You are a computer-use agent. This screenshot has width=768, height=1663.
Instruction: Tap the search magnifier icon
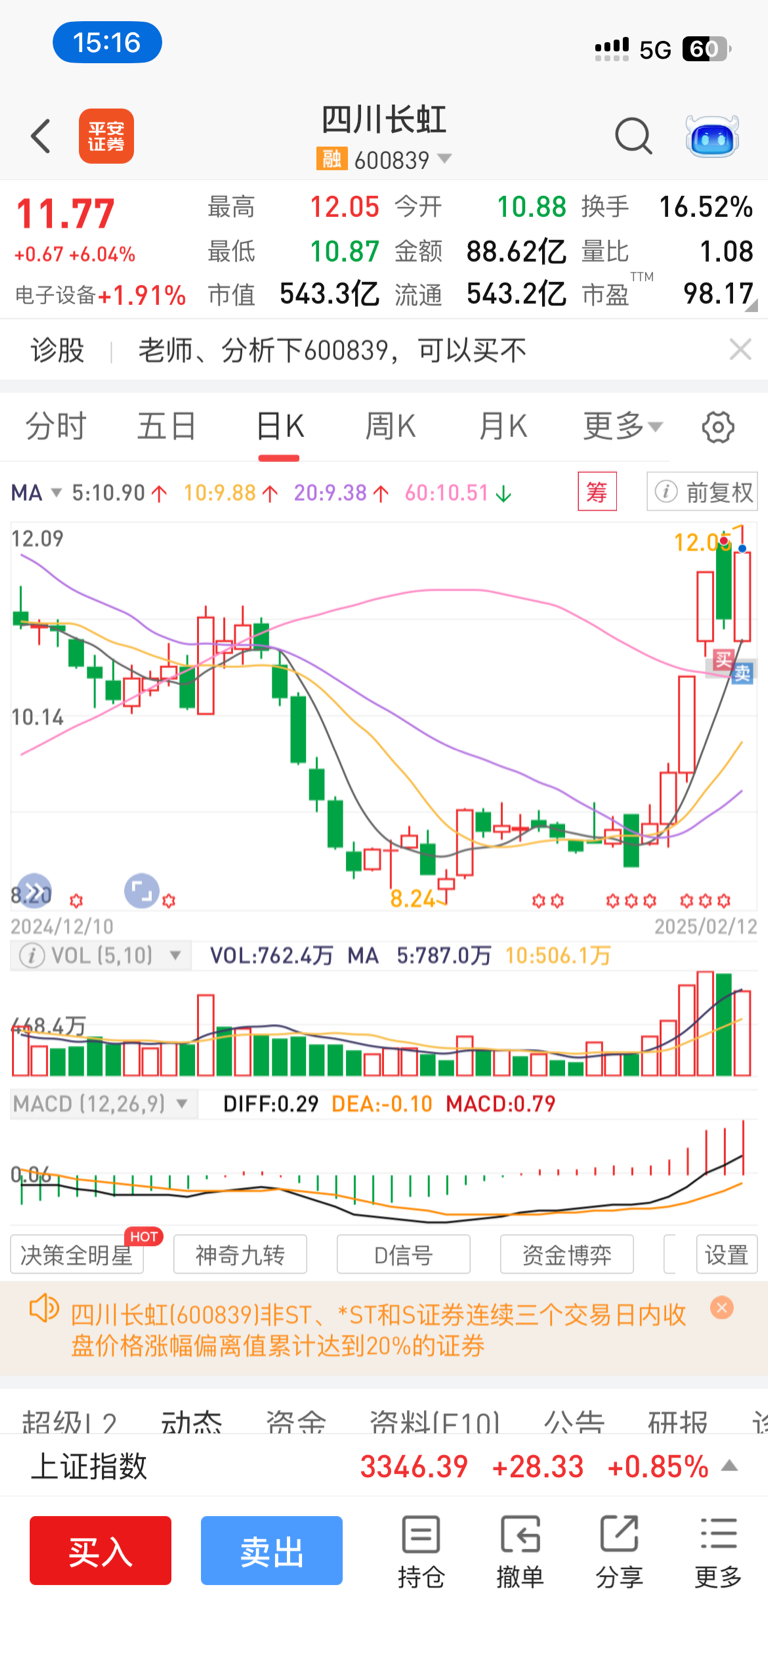pos(633,136)
